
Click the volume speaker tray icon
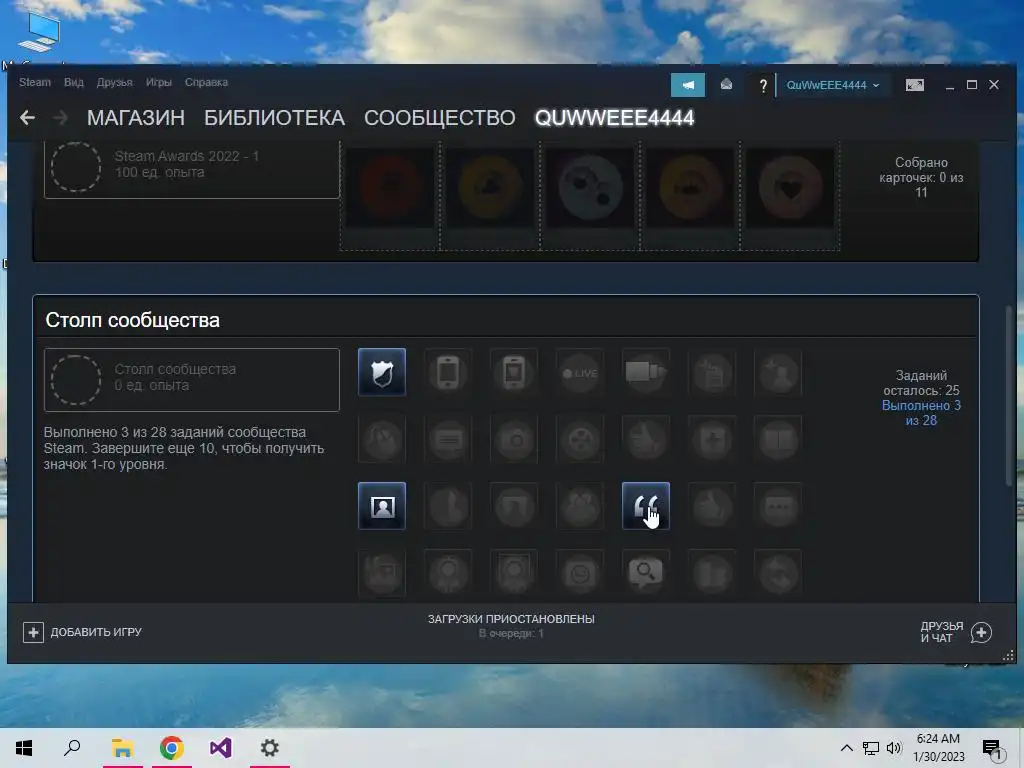[894, 748]
